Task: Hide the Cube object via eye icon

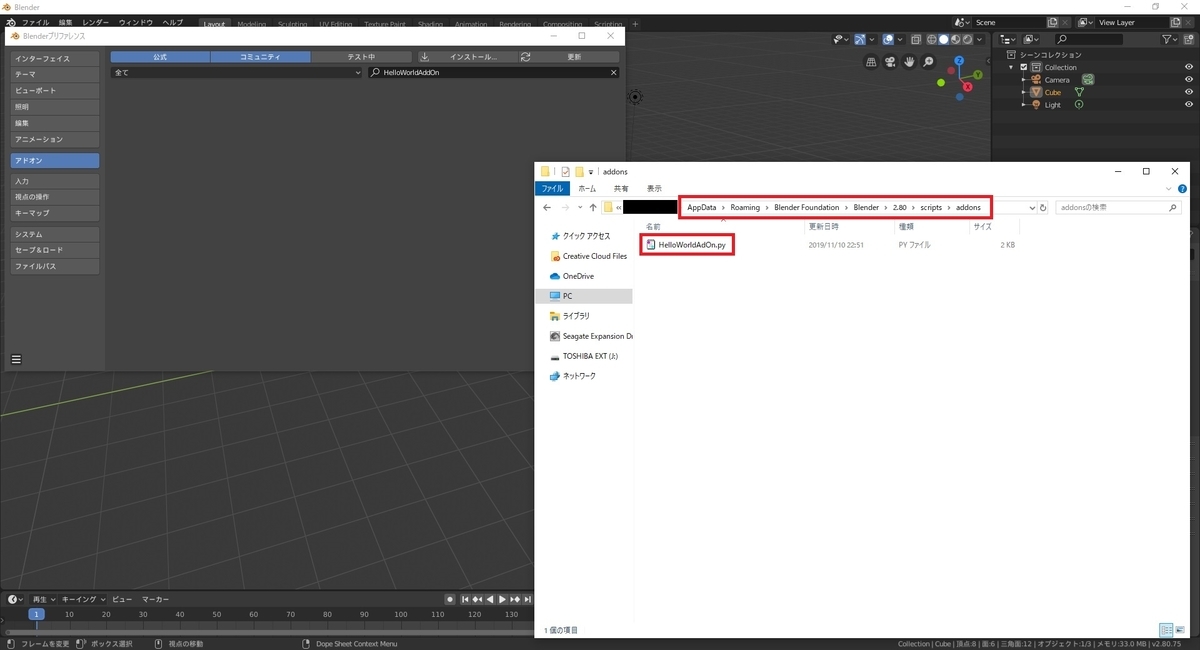Action: pos(1189,92)
